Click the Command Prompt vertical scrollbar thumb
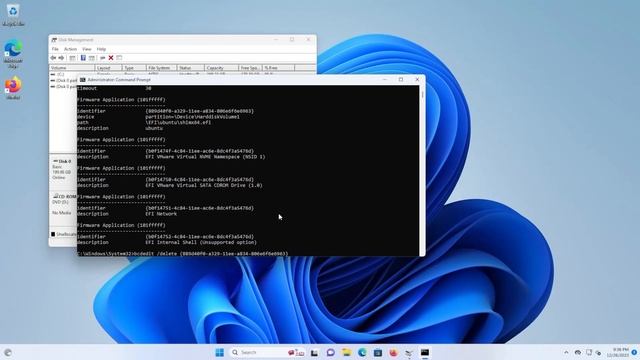Viewport: 640px width, 360px height. point(422,94)
